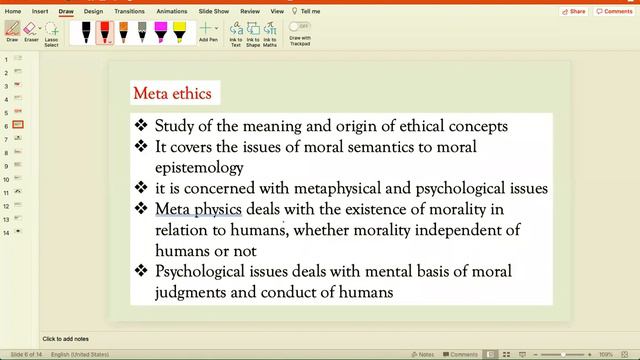Viewport: 640px width, 360px height.
Task: Click Fit slide to window icon
Action: pyautogui.click(x=624, y=355)
